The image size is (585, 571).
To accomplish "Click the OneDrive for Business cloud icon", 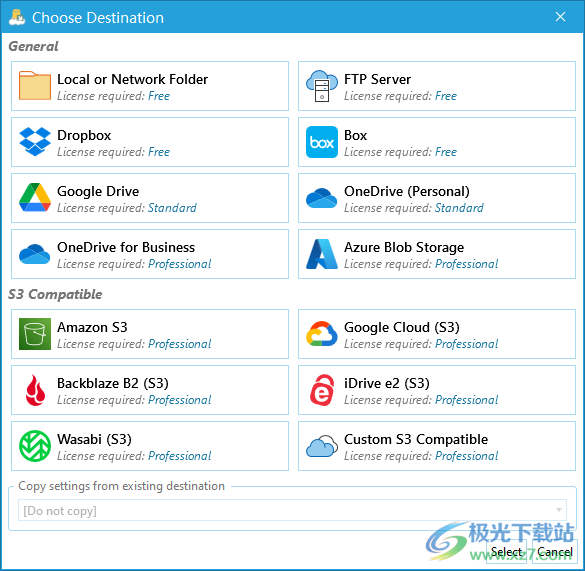I will [x=35, y=254].
